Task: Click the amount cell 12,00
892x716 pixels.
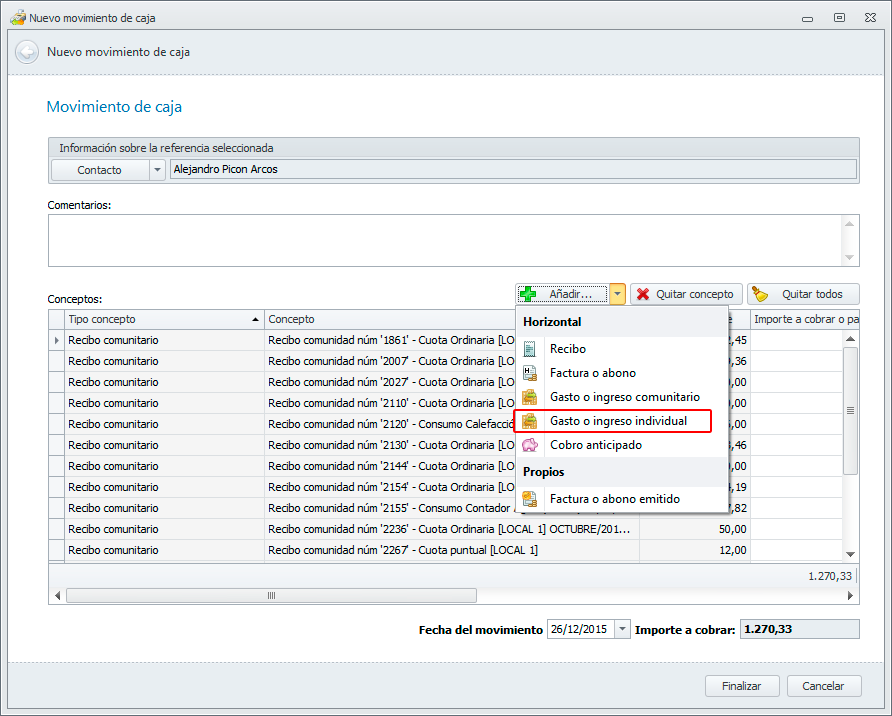Action: [695, 551]
